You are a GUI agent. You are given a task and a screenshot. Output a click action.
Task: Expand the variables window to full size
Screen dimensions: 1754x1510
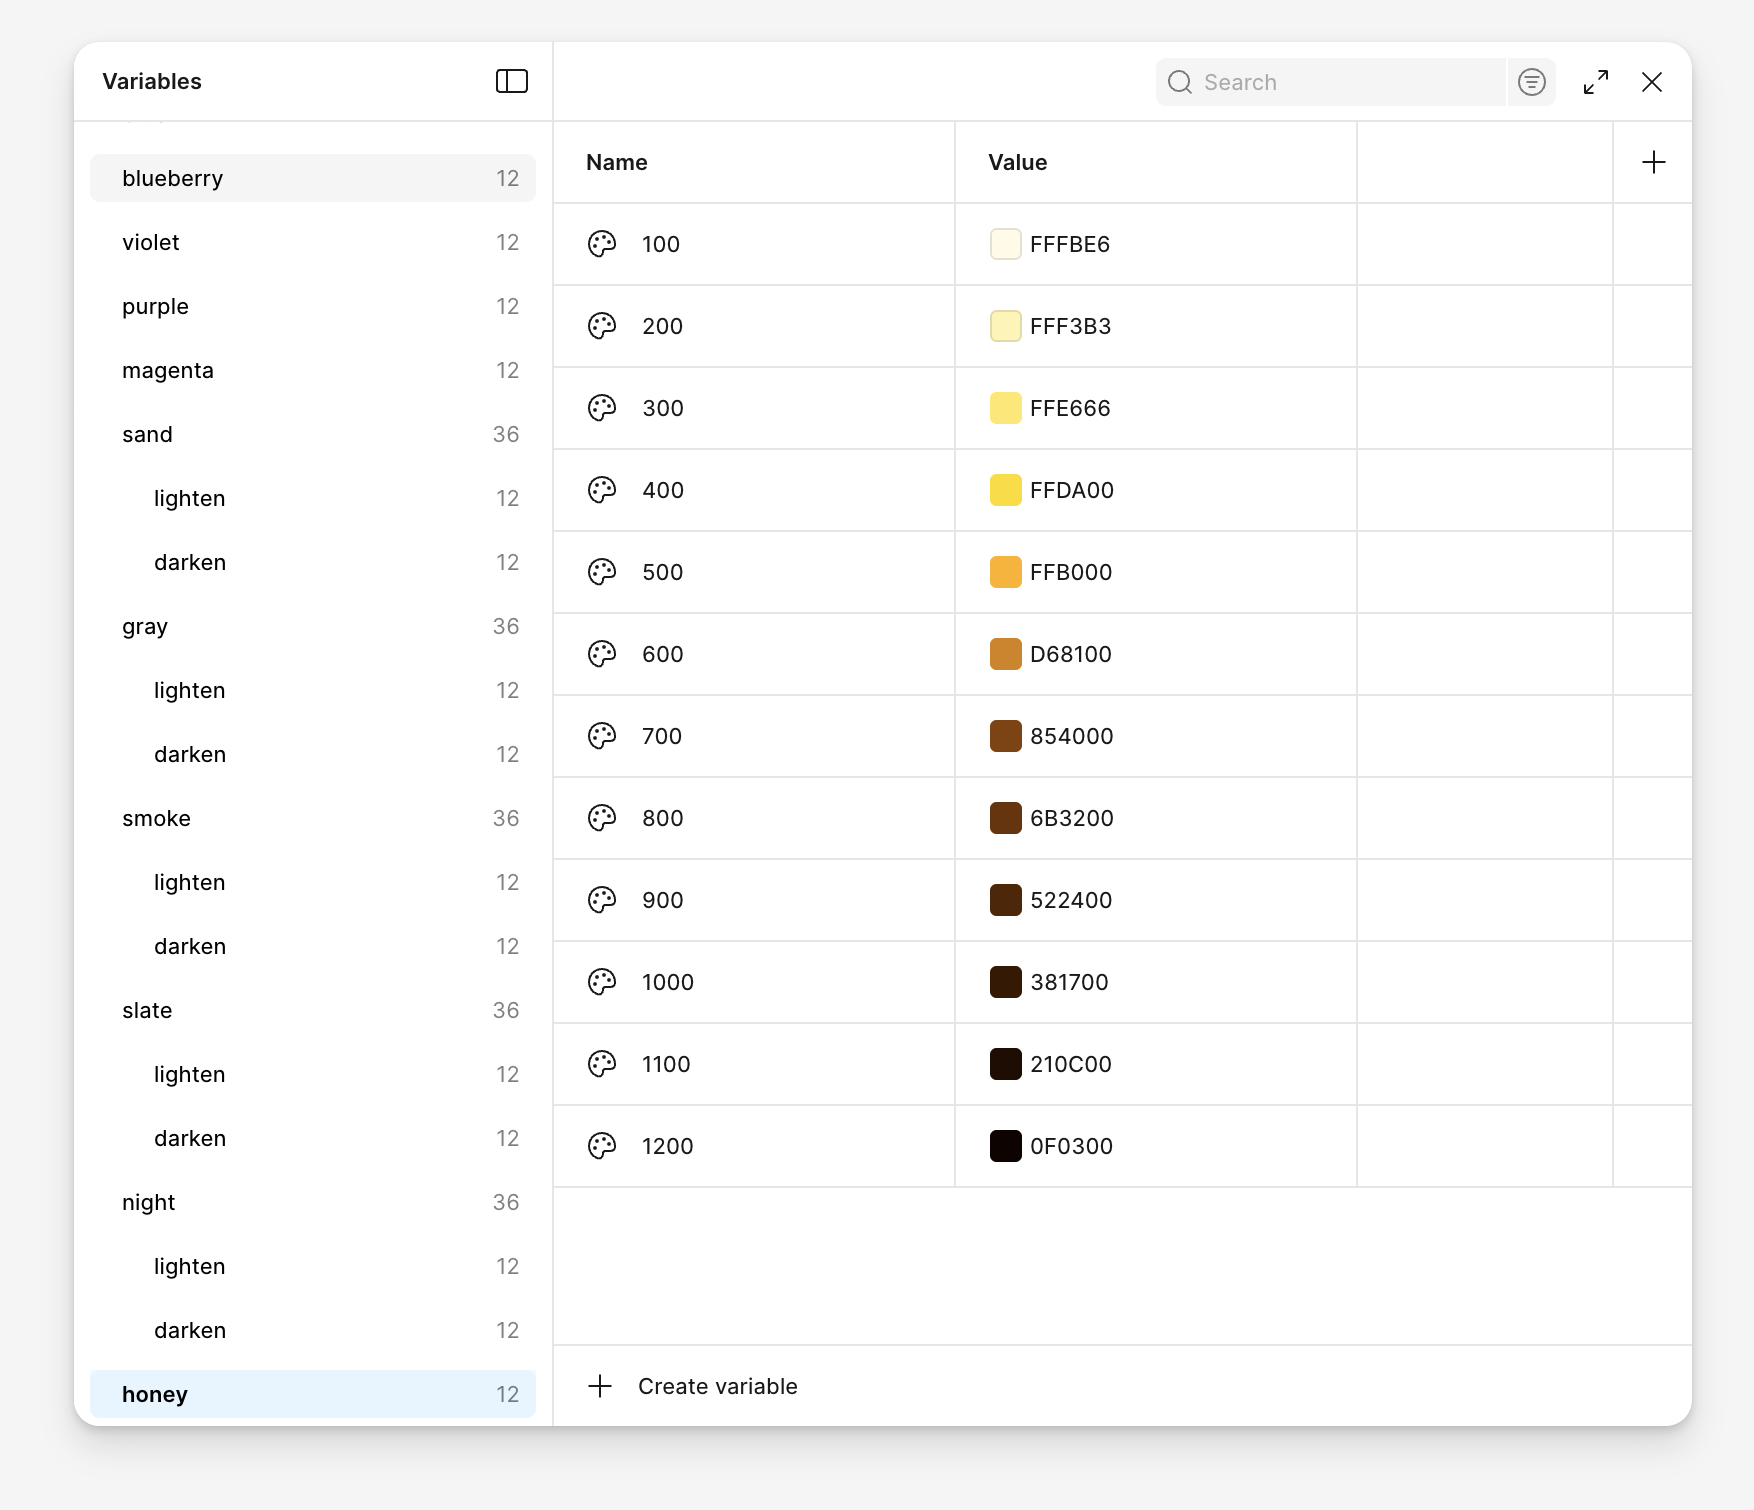(1595, 82)
